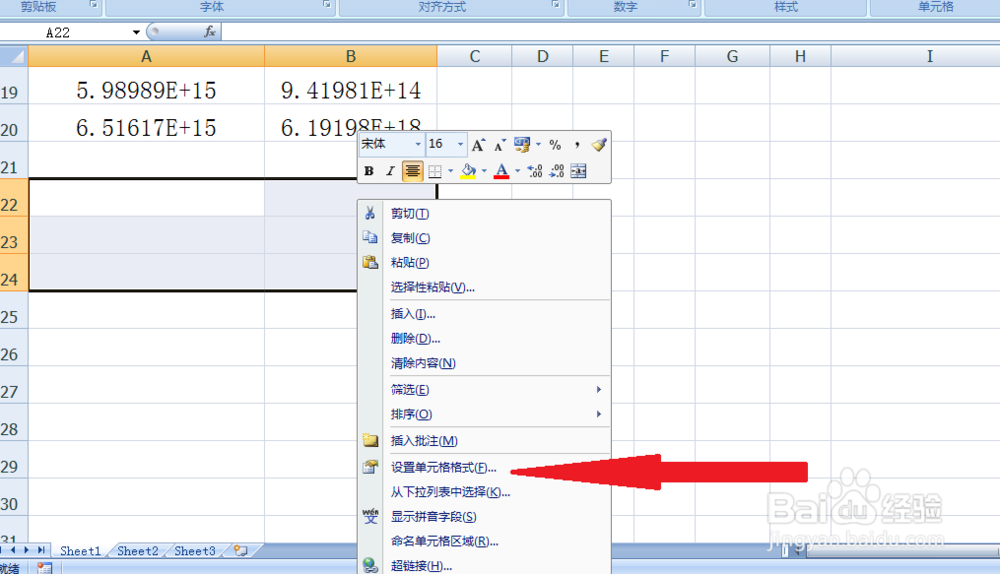Screen dimensions: 1000x574
Task: Go to last sheet navigation arrow
Action: (x=41, y=550)
